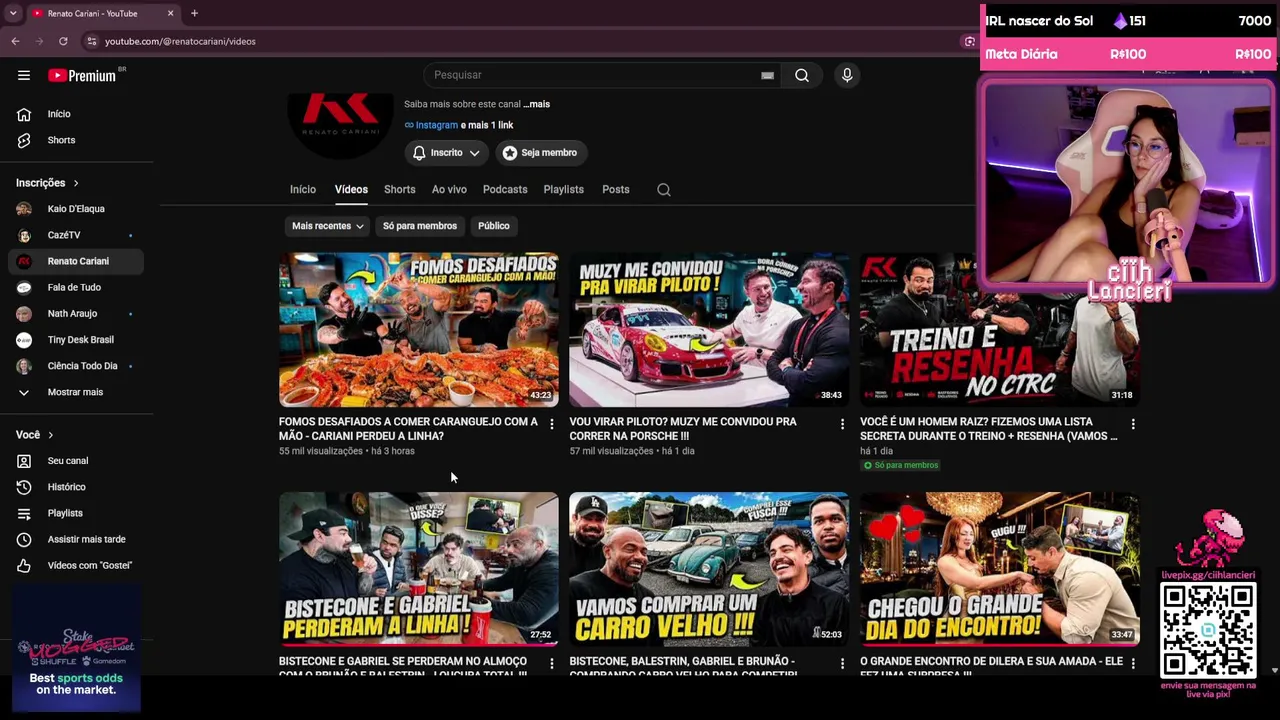Open Tiny Desk Brasil subscription channel

(x=77, y=340)
